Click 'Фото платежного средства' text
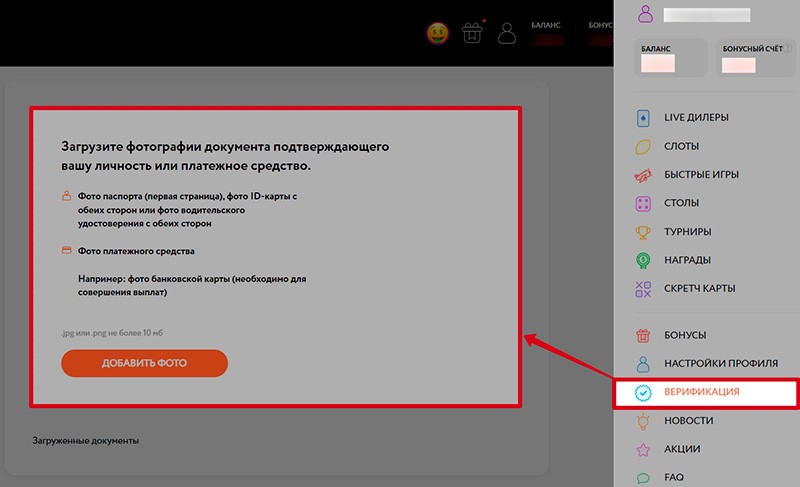The width and height of the screenshot is (800, 487). [136, 251]
